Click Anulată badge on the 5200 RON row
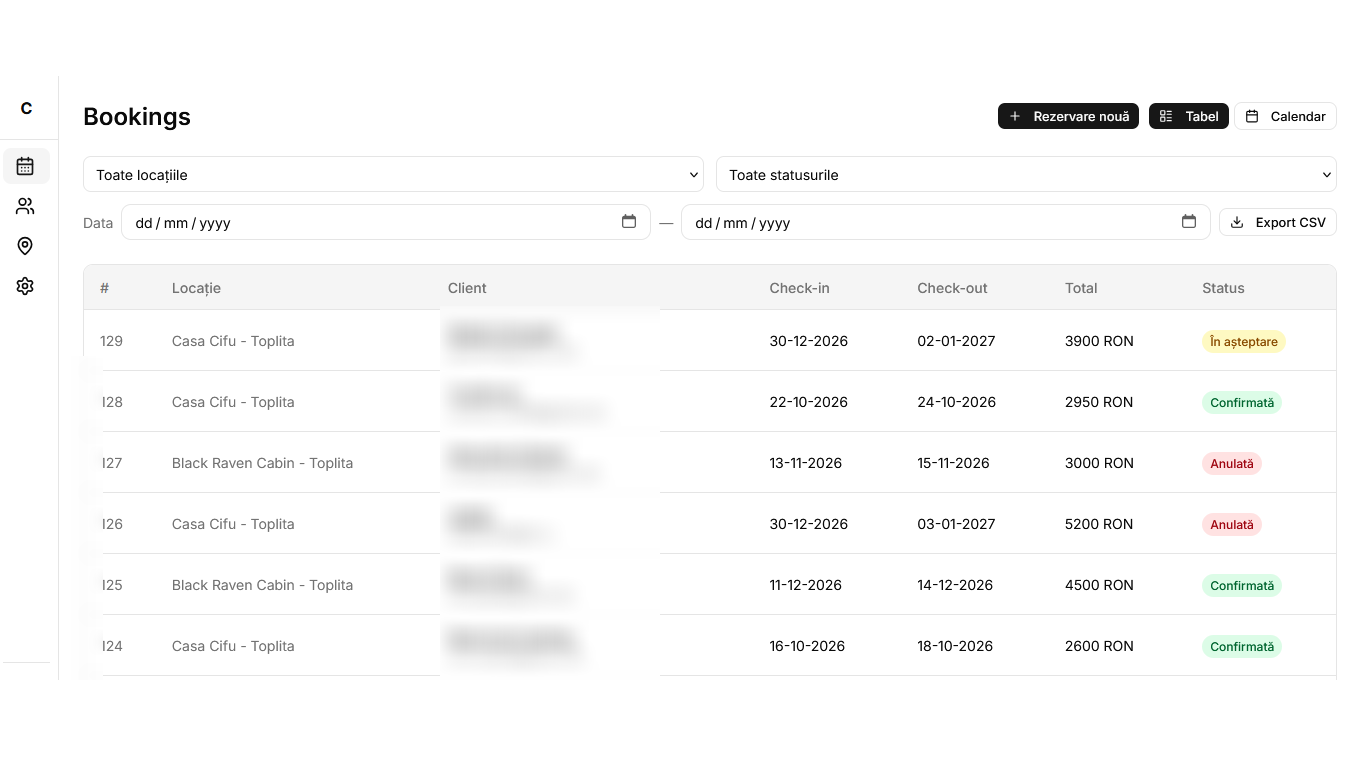The width and height of the screenshot is (1346, 757). (1232, 524)
